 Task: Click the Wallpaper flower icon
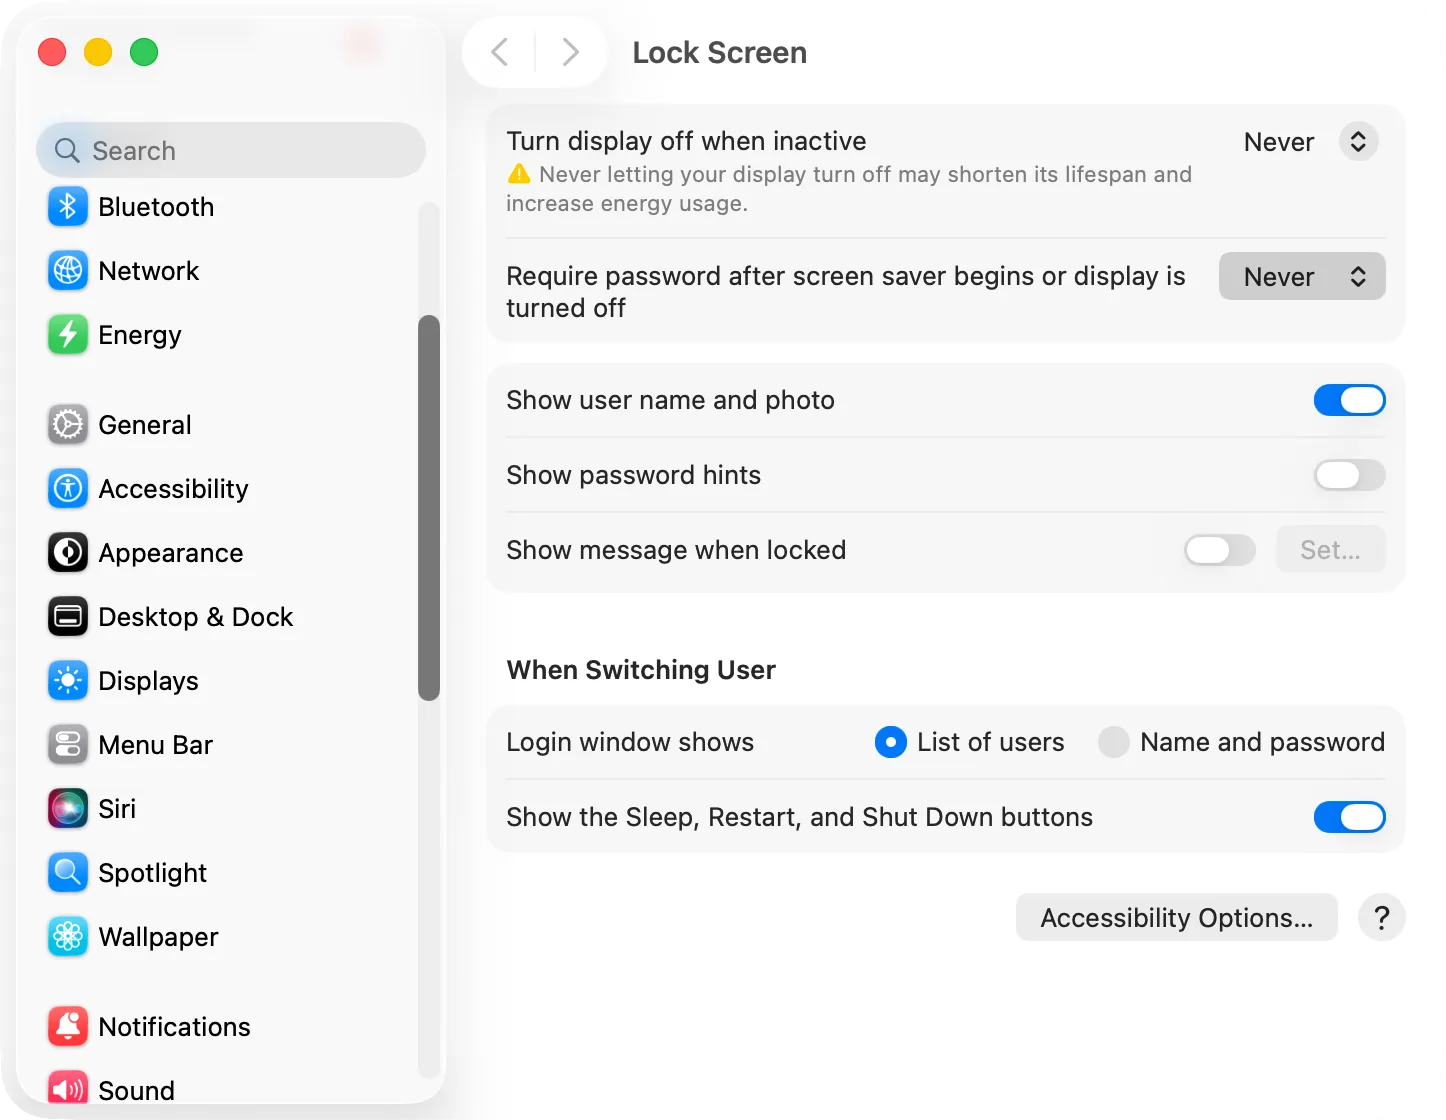68,937
